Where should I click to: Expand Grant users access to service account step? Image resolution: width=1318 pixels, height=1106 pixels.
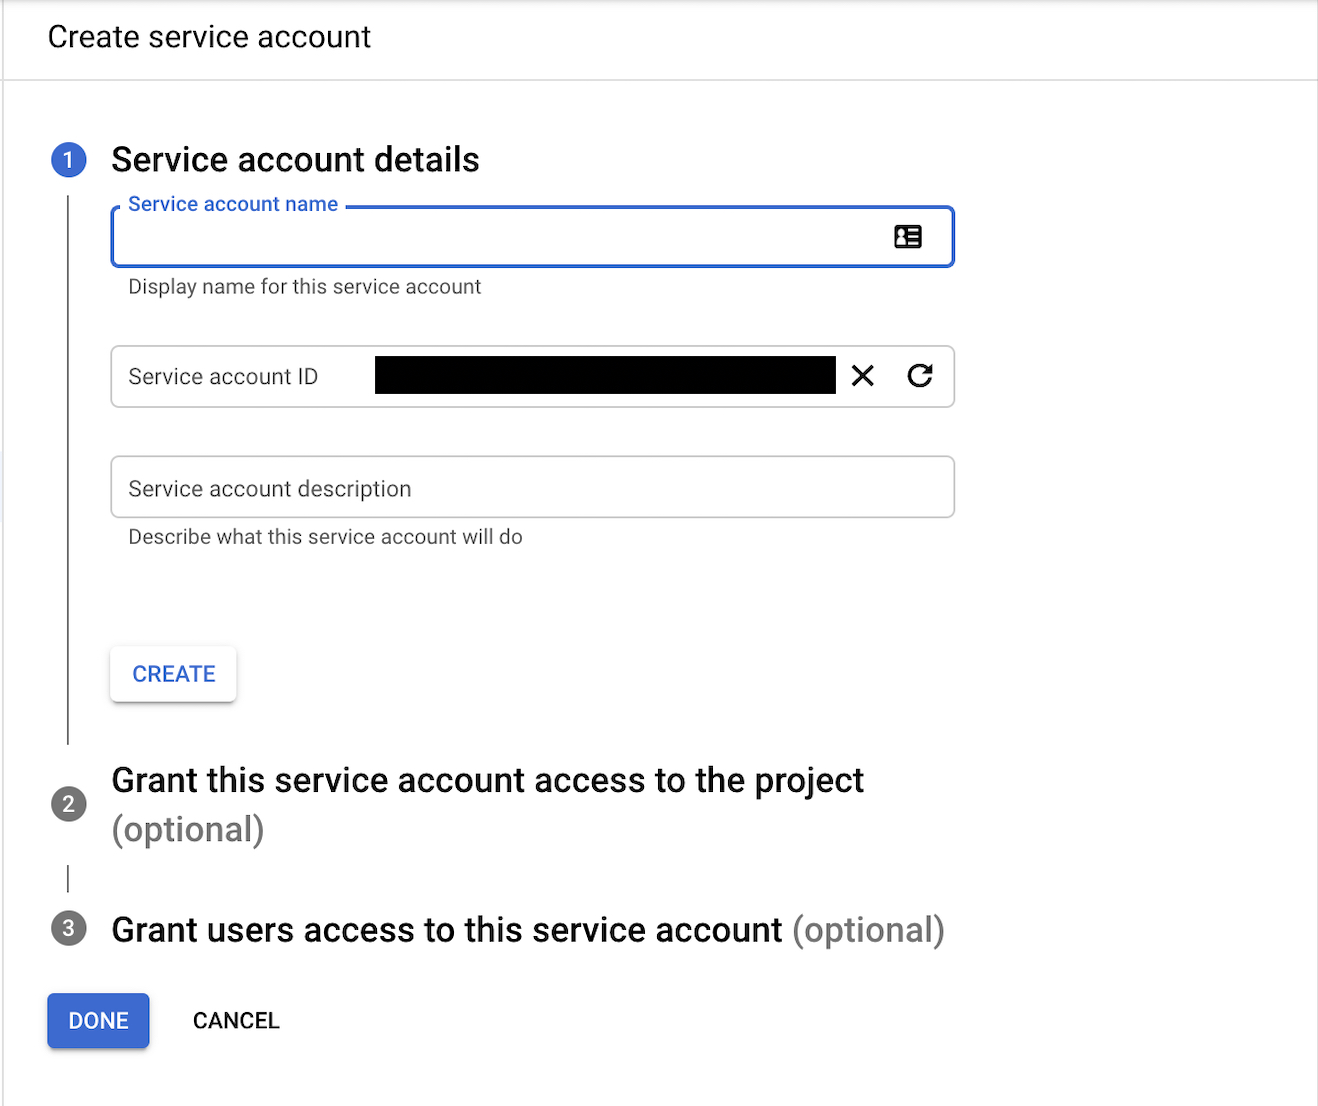point(446,930)
